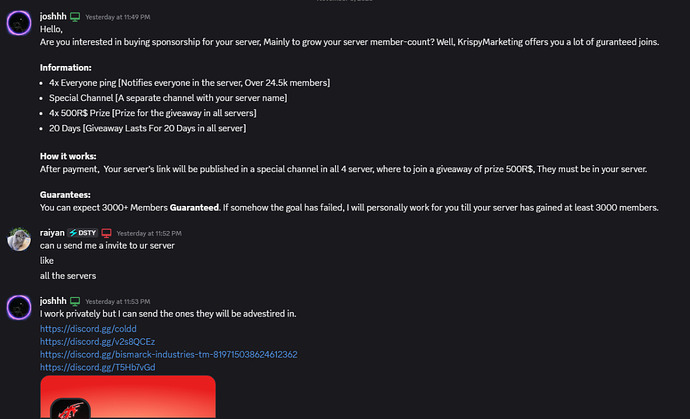
Task: Open the red invite embed image thumbnail
Action: coord(127,397)
